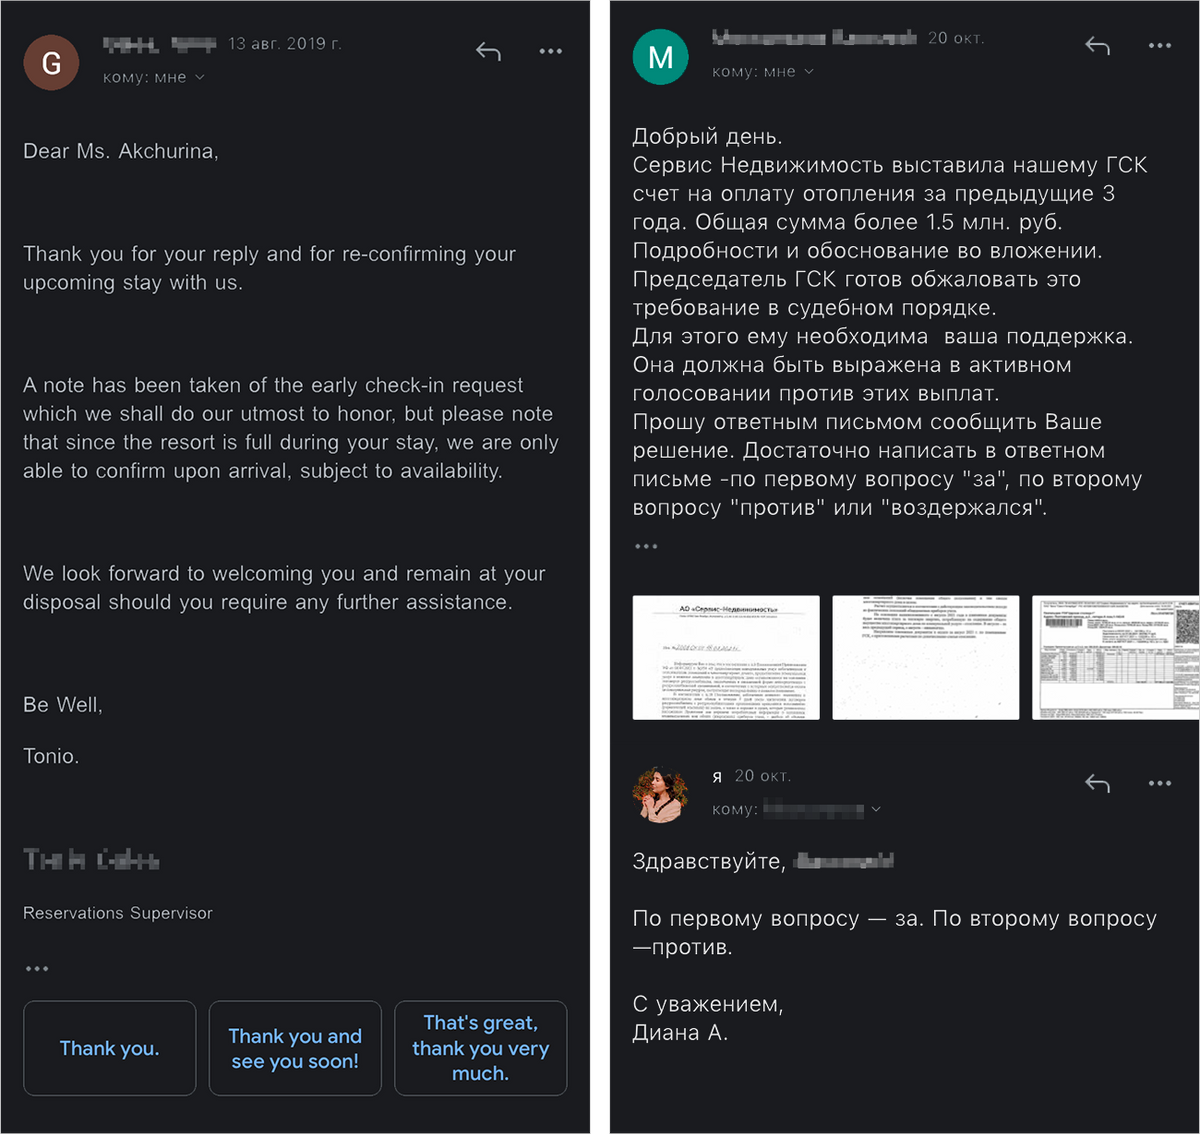This screenshot has width=1200, height=1134.
Task: Open the second attachment page thumbnail
Action: pyautogui.click(x=925, y=657)
